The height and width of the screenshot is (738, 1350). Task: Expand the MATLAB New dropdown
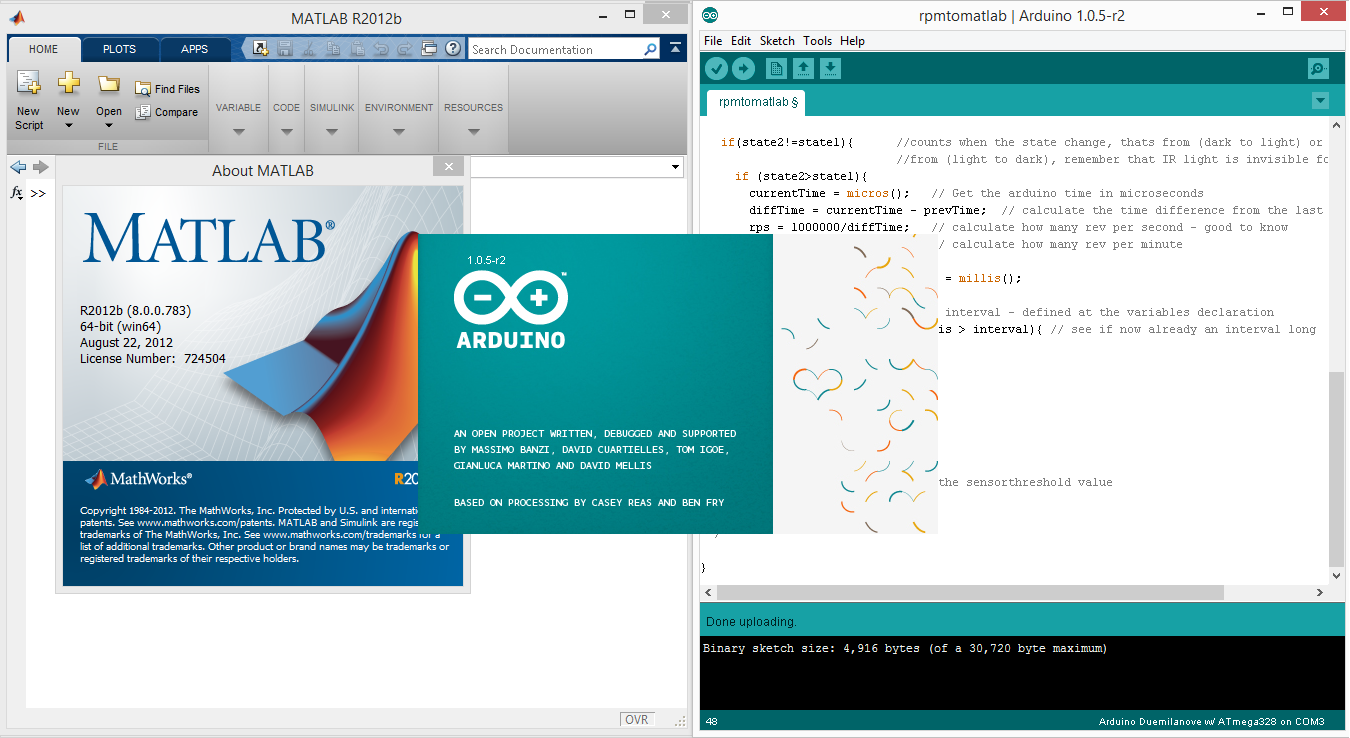(68, 126)
